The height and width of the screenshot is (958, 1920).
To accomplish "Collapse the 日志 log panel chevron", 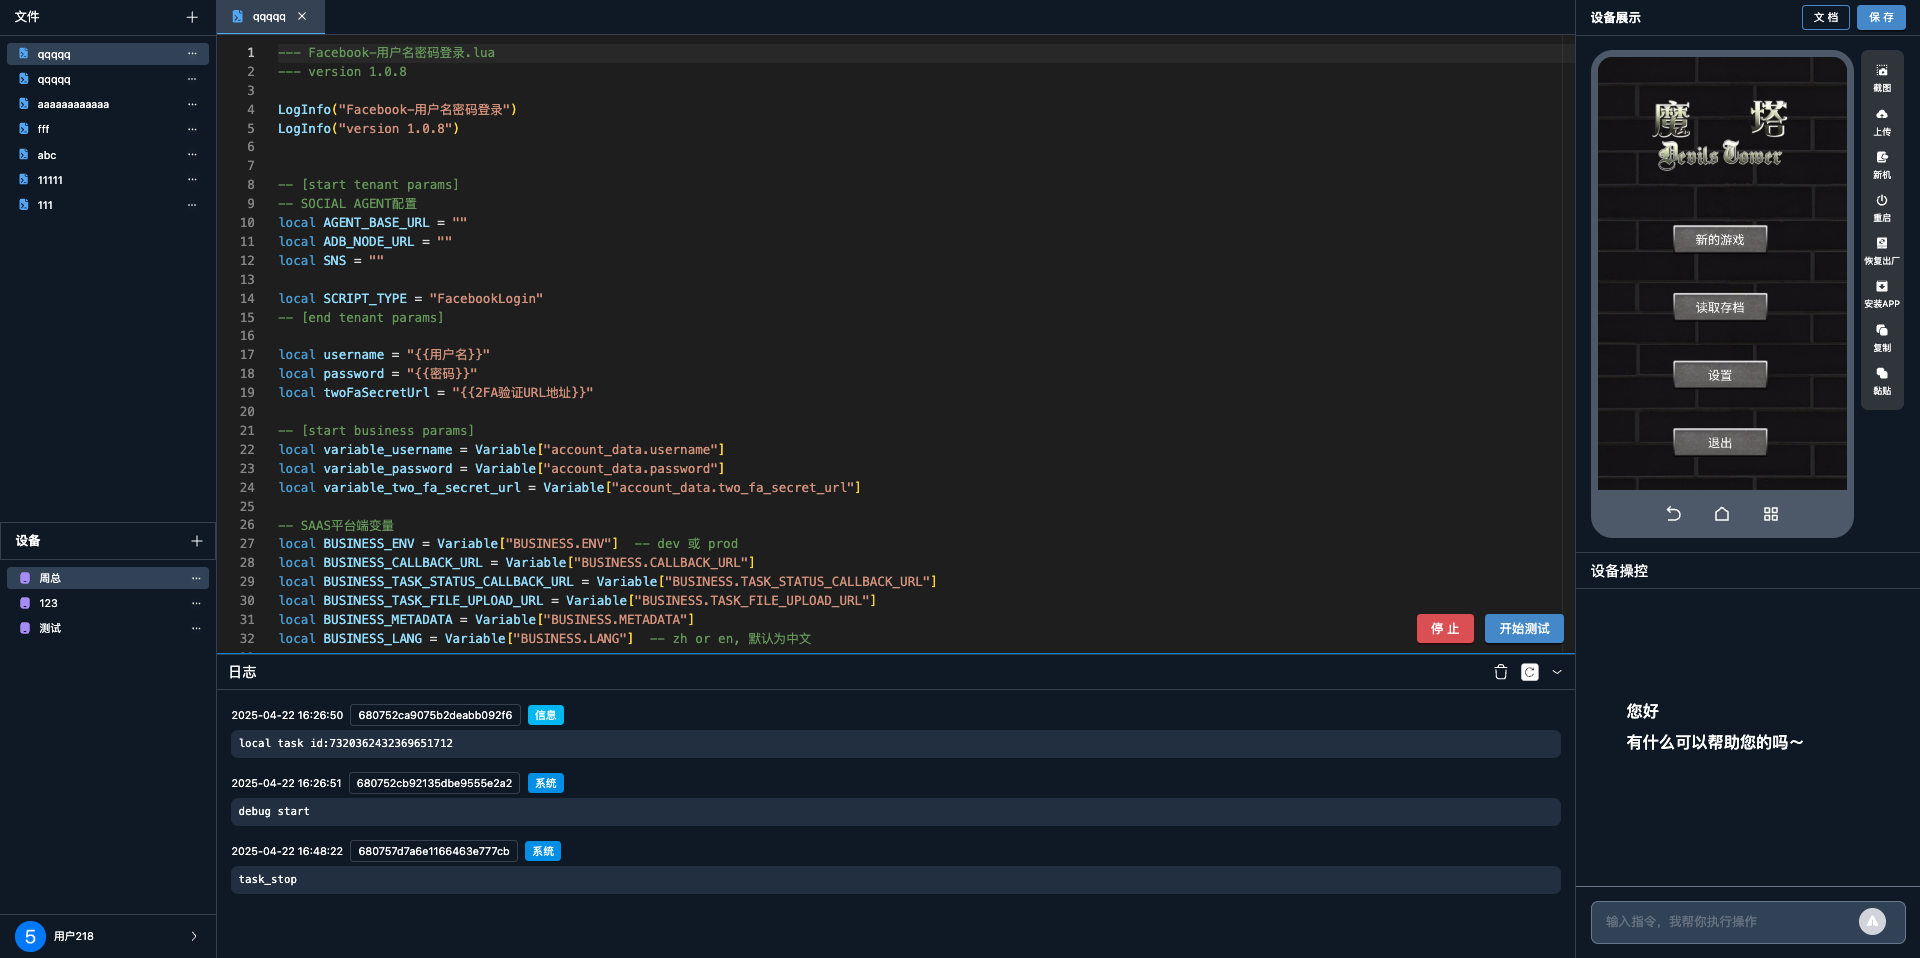I will 1557,672.
